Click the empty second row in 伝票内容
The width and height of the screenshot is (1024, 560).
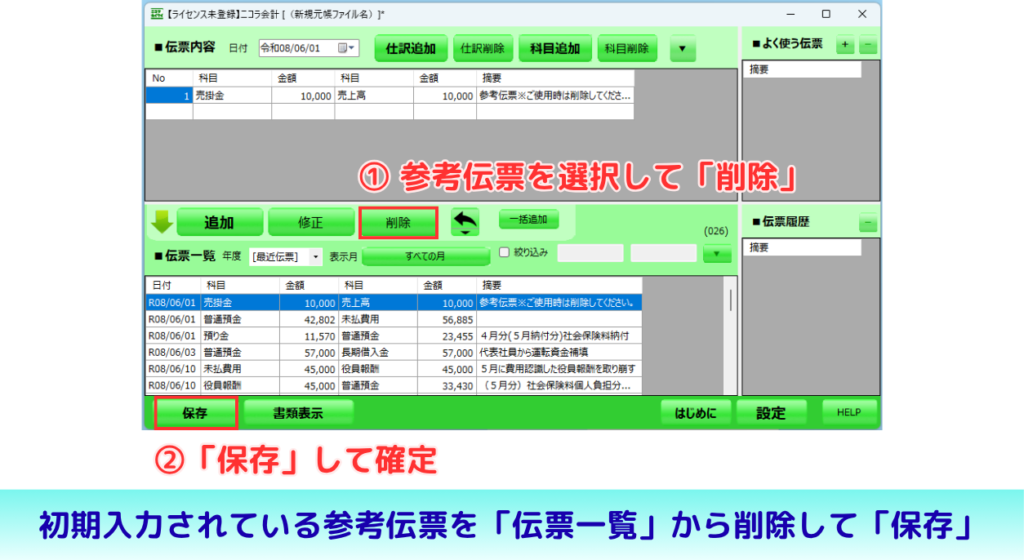[390, 112]
